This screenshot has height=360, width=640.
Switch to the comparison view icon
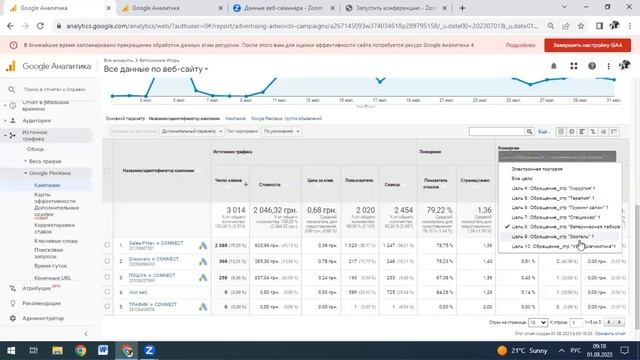pos(593,131)
